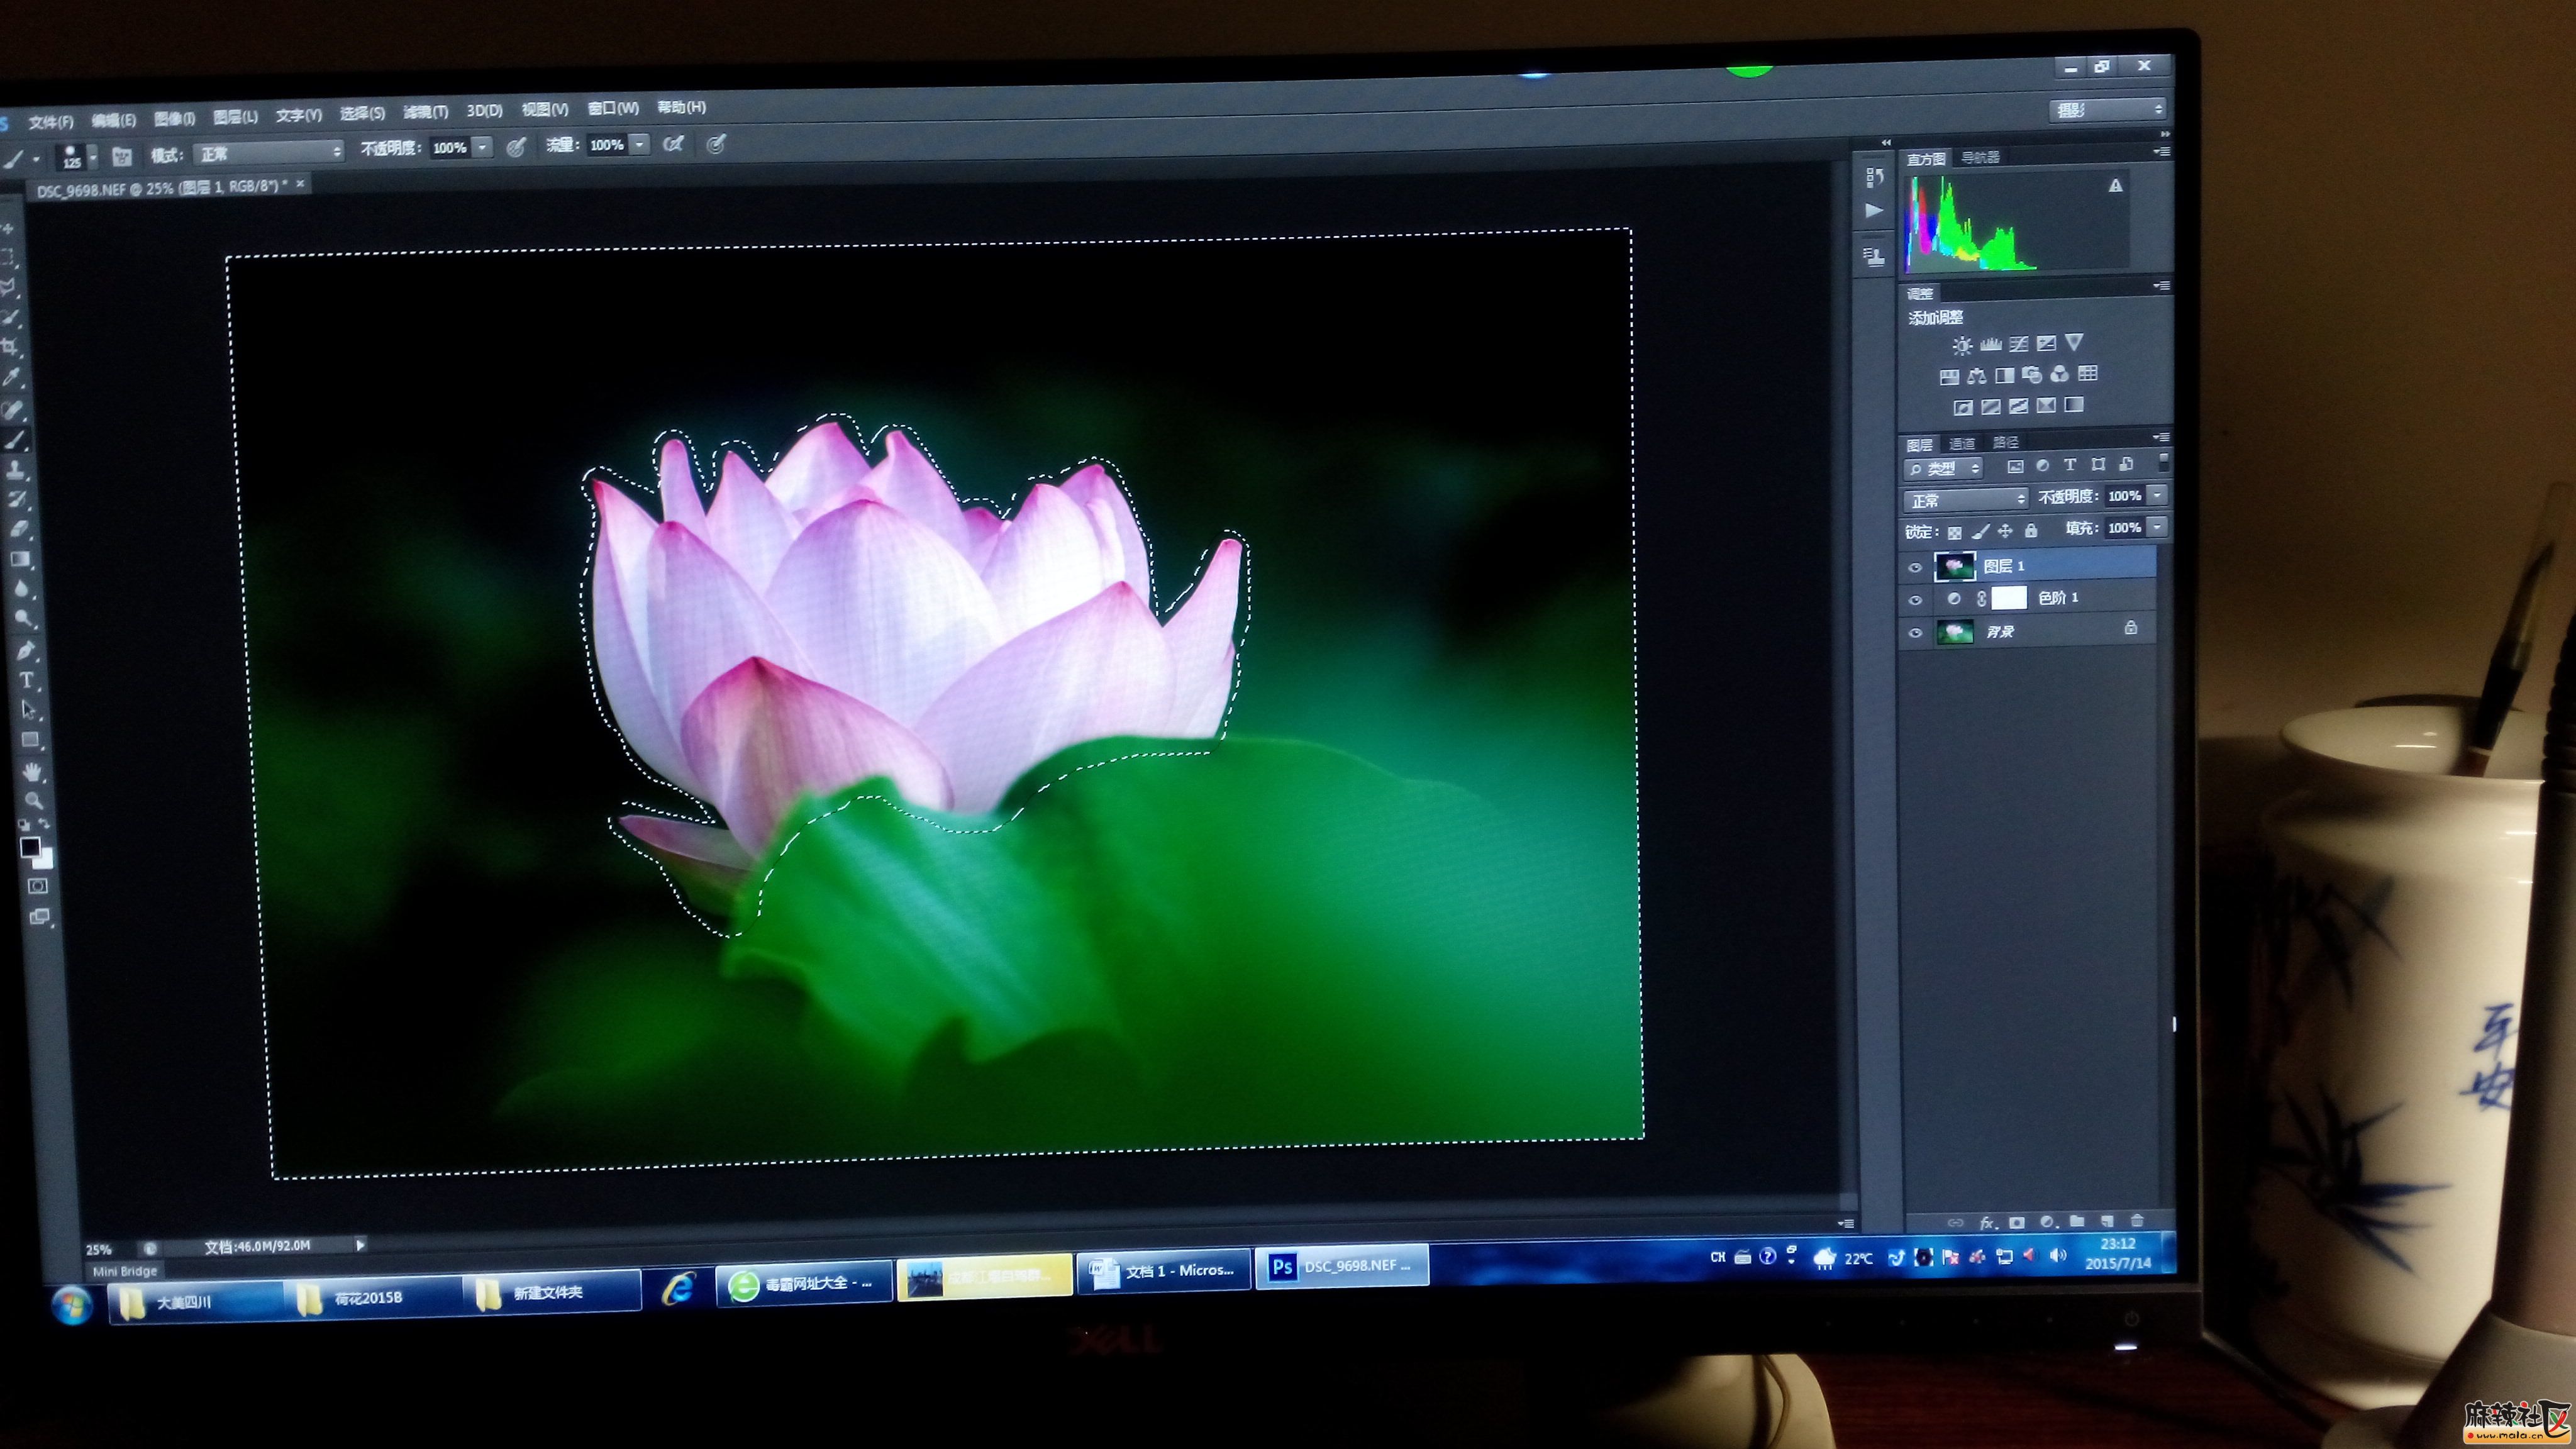
Task: Hide the 背景 layer
Action: point(1914,633)
